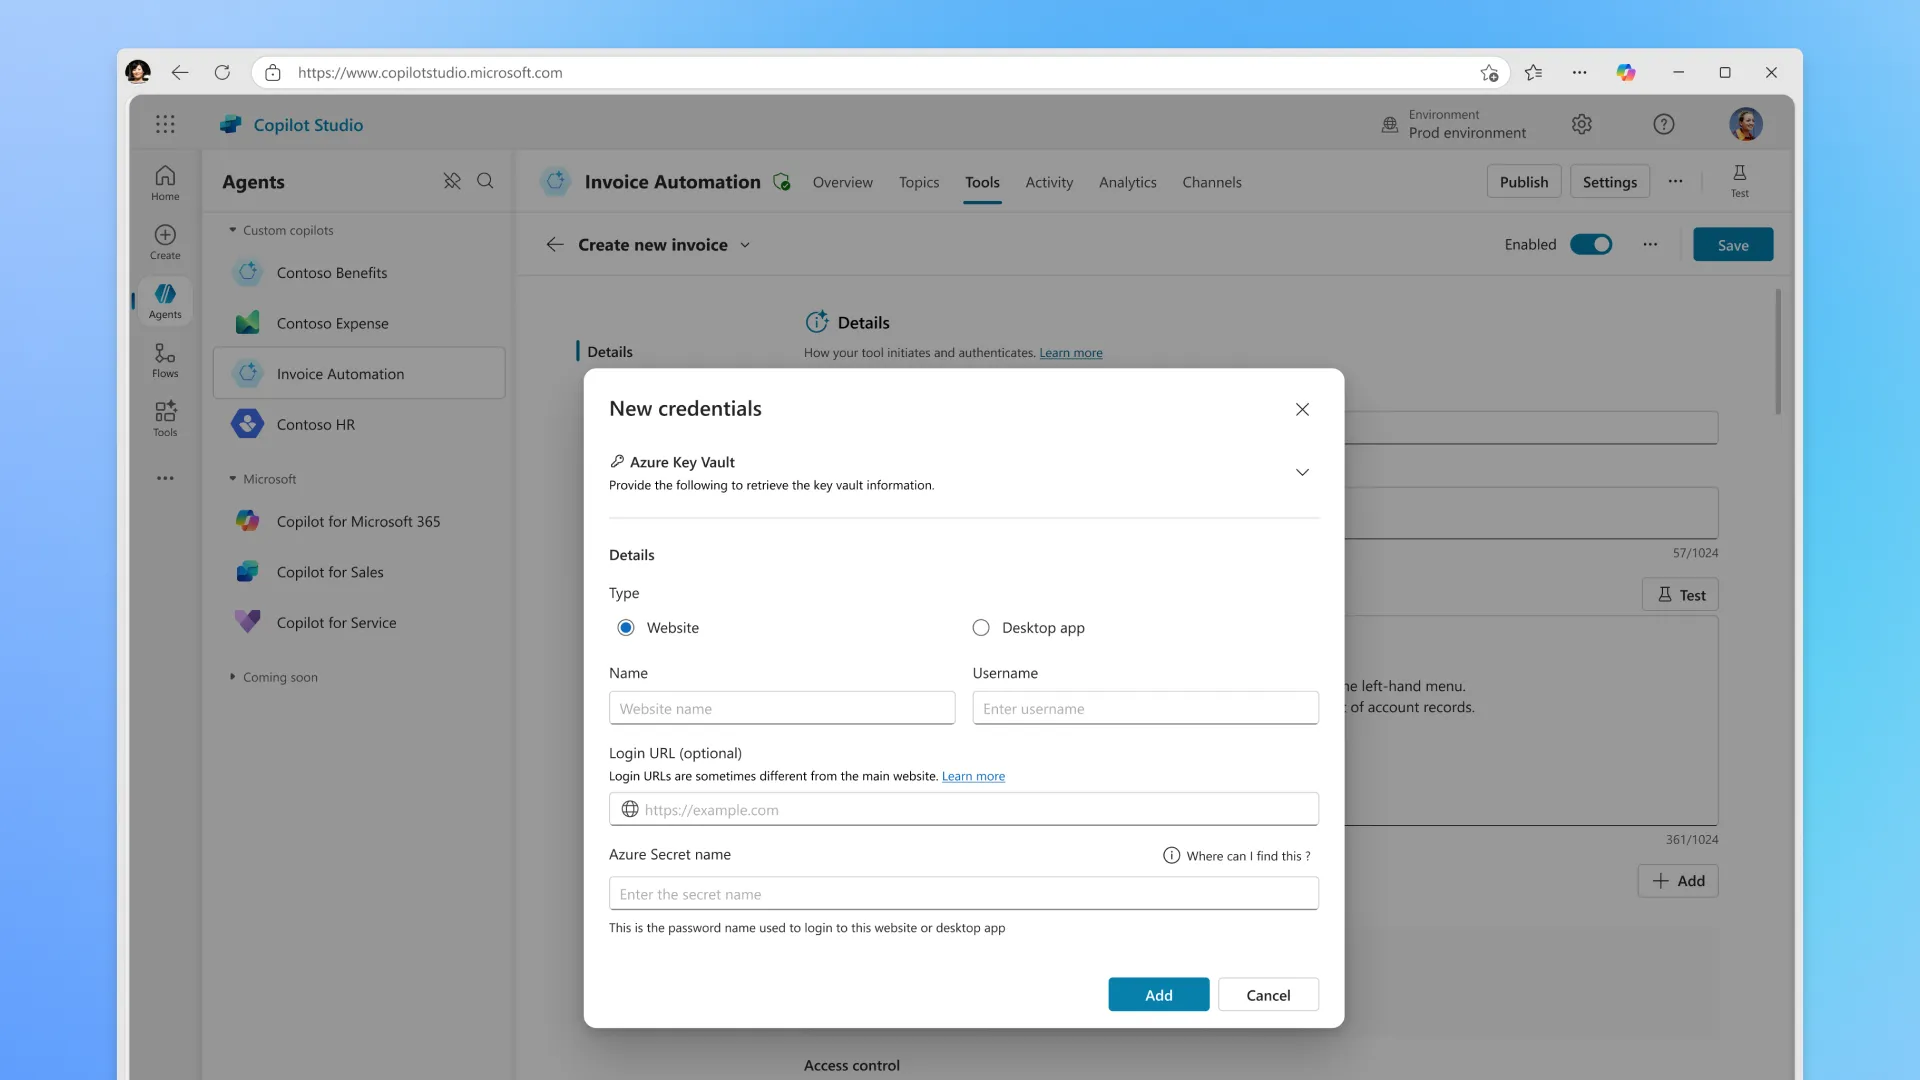1920x1080 pixels.
Task: Select Contoso Expense agent
Action: [359, 323]
